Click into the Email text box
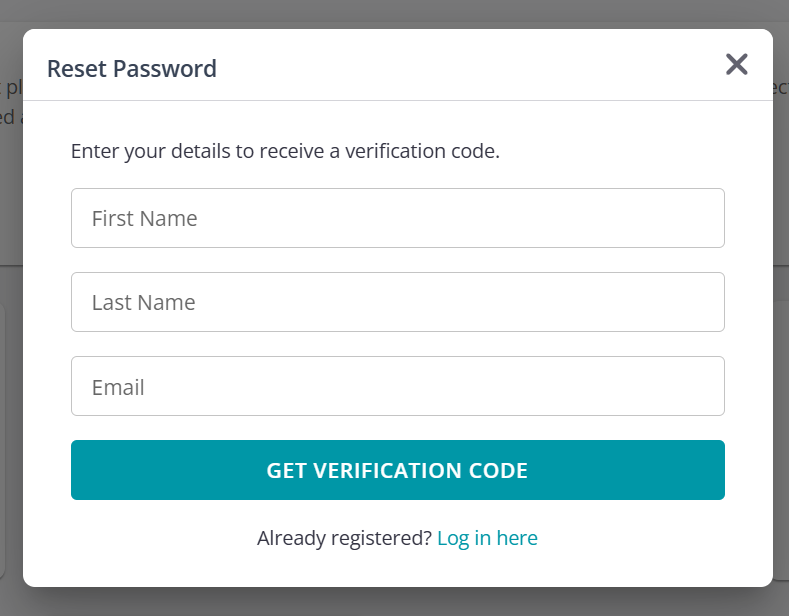Screen dimensions: 789x616 [397, 386]
